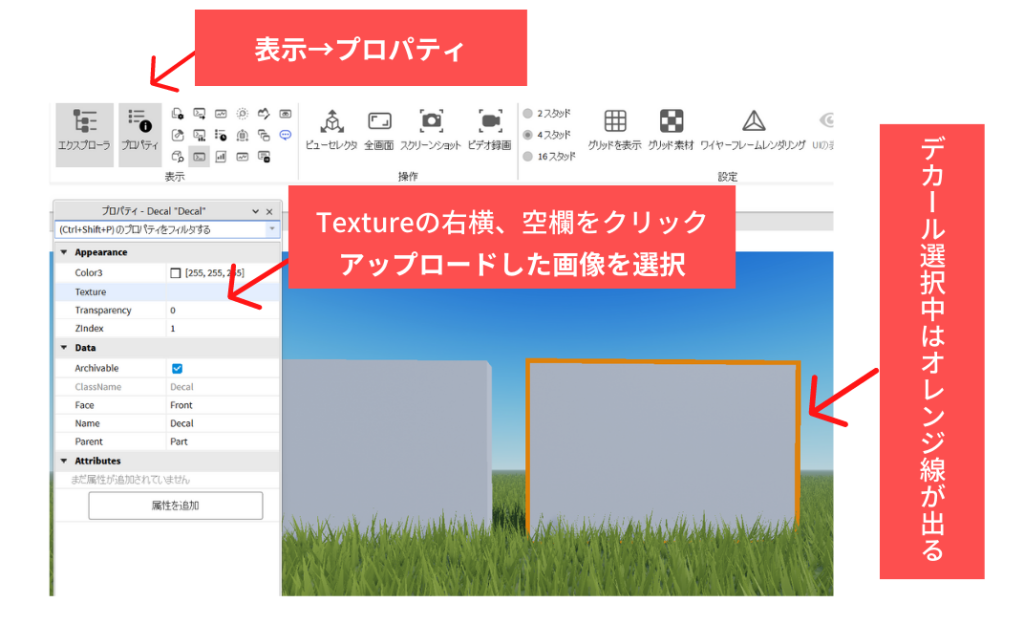This screenshot has height=624, width=1024.
Task: Click the Properties (プロパティ) ribbon icon
Action: coord(140,129)
